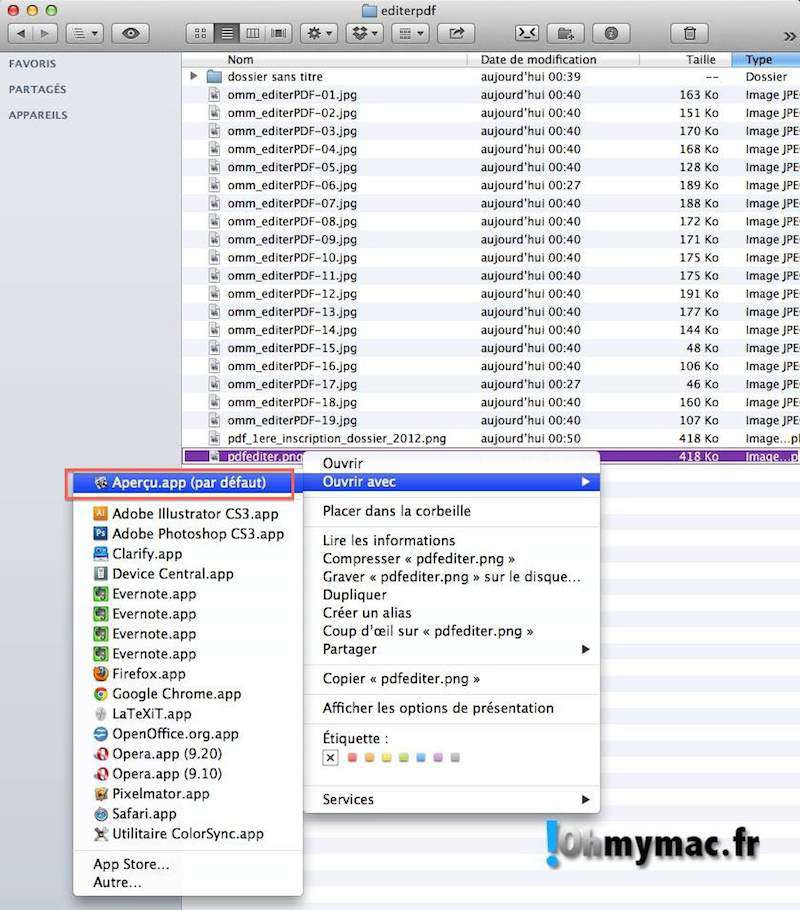Screen dimensions: 800x910
Task: Switch Finder to Cover Flow view
Action: [279, 33]
